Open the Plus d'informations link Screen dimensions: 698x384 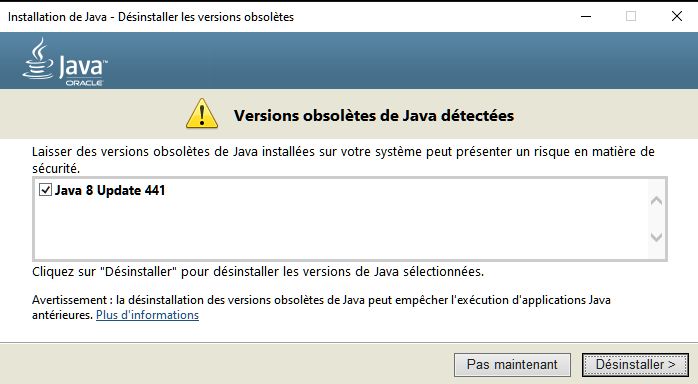147,315
